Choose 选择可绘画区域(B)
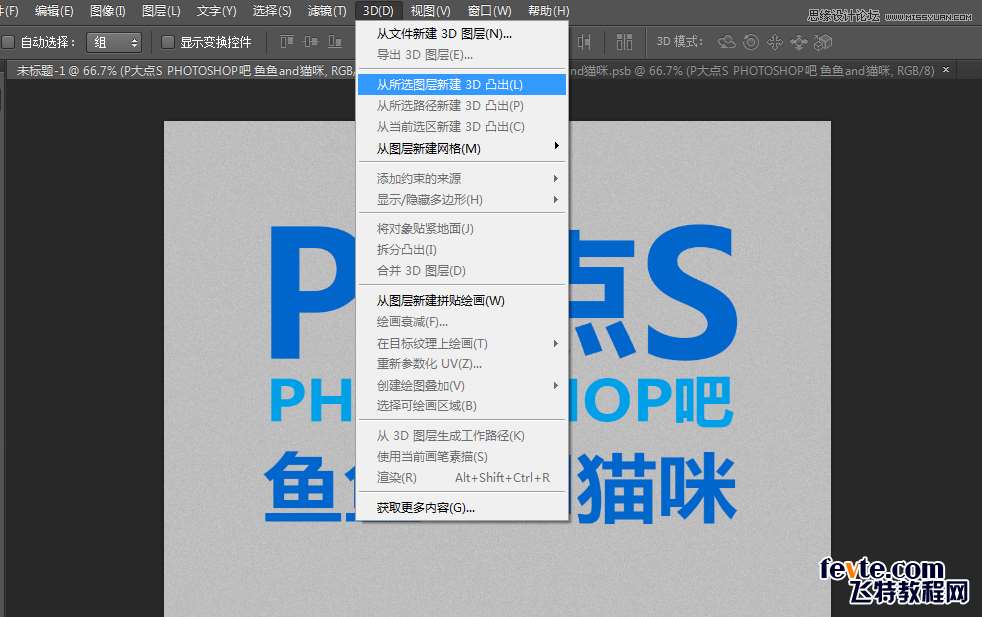 [462, 406]
